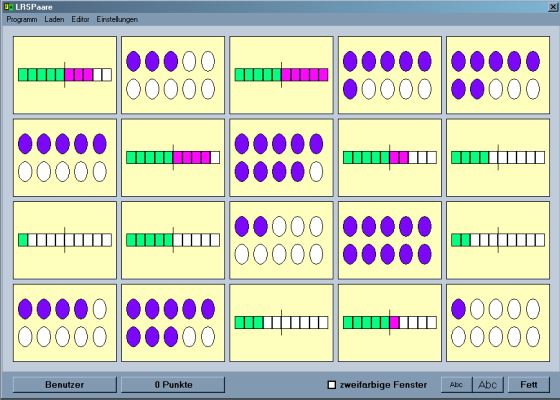The width and height of the screenshot is (560, 400).
Task: Open the Einstellungen menu
Action: point(117,19)
